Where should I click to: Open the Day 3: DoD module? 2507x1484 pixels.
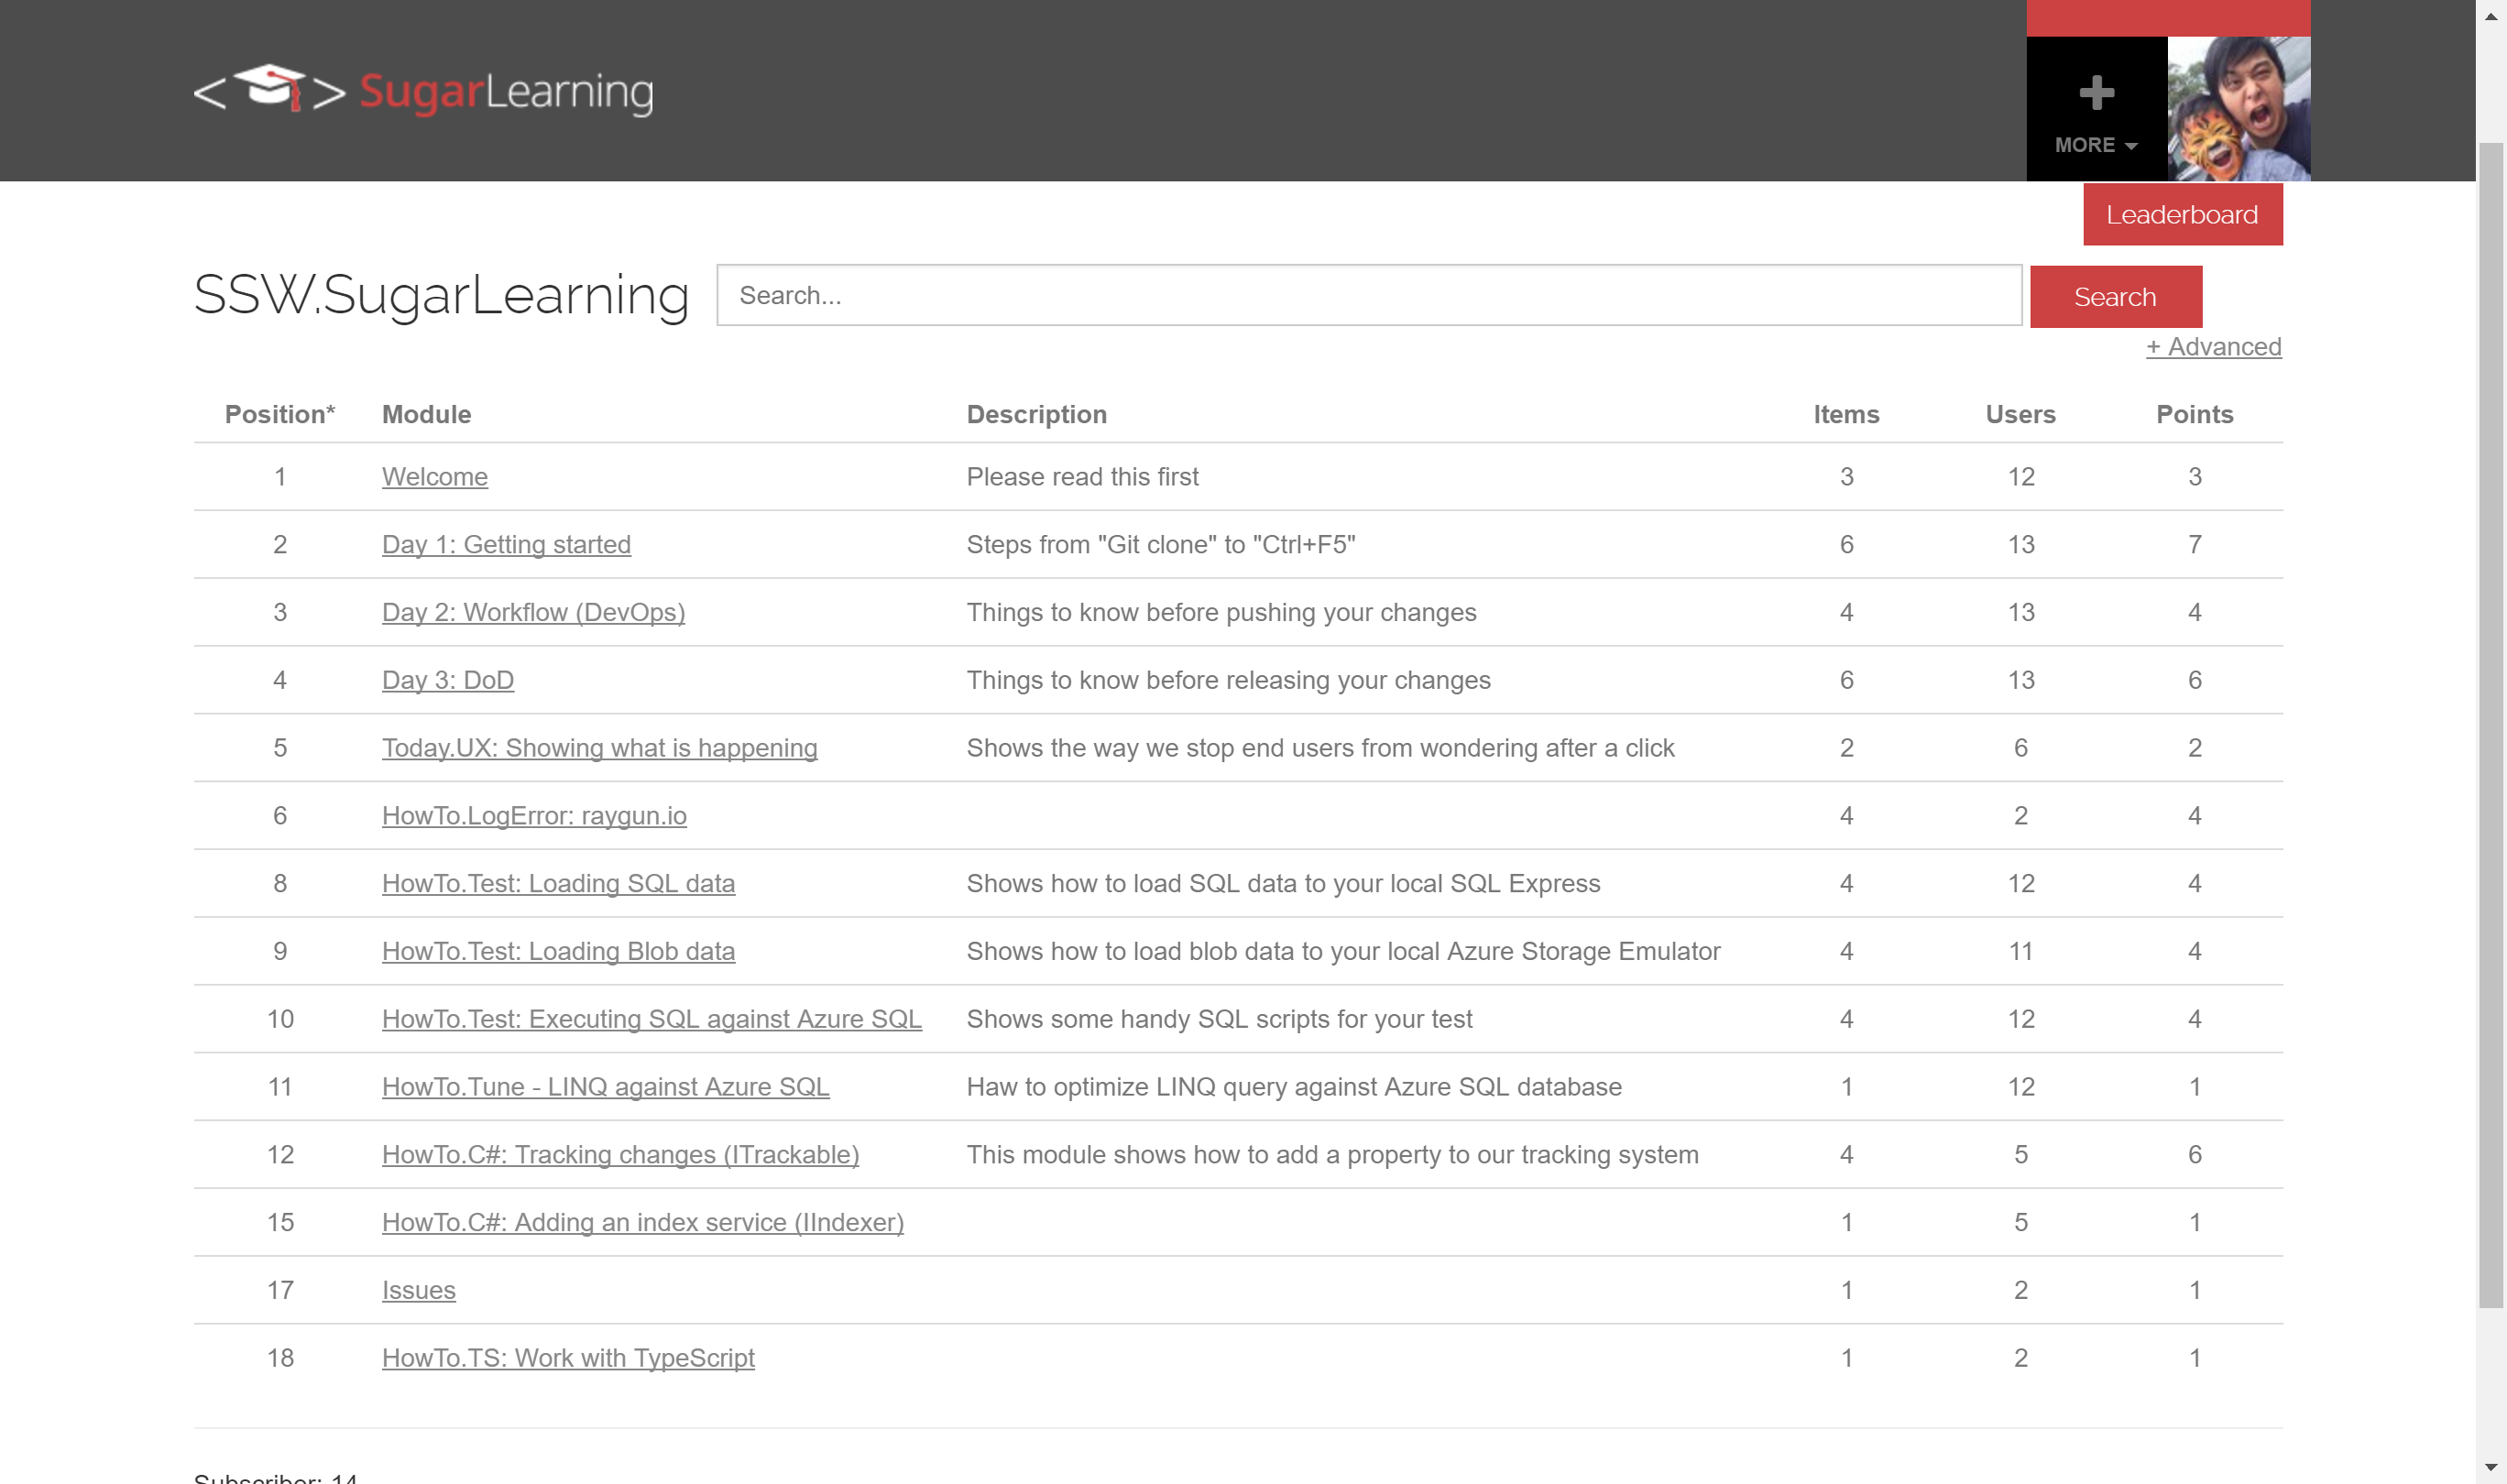[x=448, y=681]
